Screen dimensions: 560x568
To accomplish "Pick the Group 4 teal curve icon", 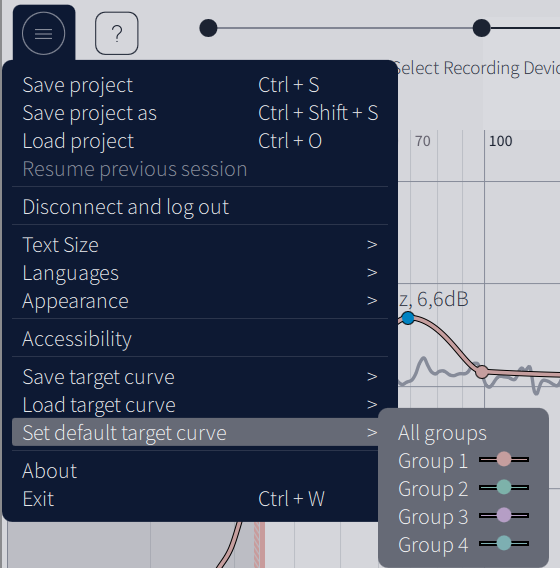I will pos(504,543).
